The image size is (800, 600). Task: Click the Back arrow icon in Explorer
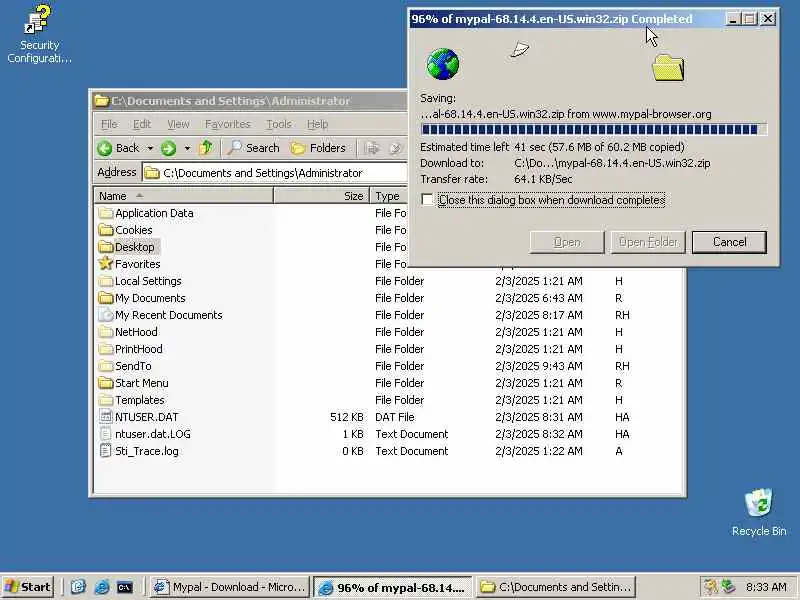(x=105, y=148)
